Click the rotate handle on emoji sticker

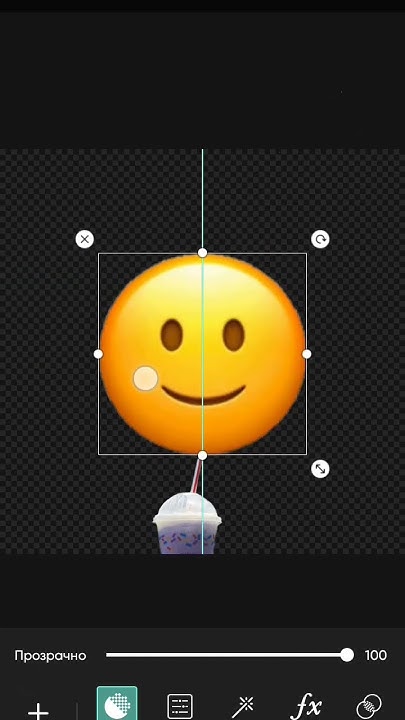coord(320,239)
